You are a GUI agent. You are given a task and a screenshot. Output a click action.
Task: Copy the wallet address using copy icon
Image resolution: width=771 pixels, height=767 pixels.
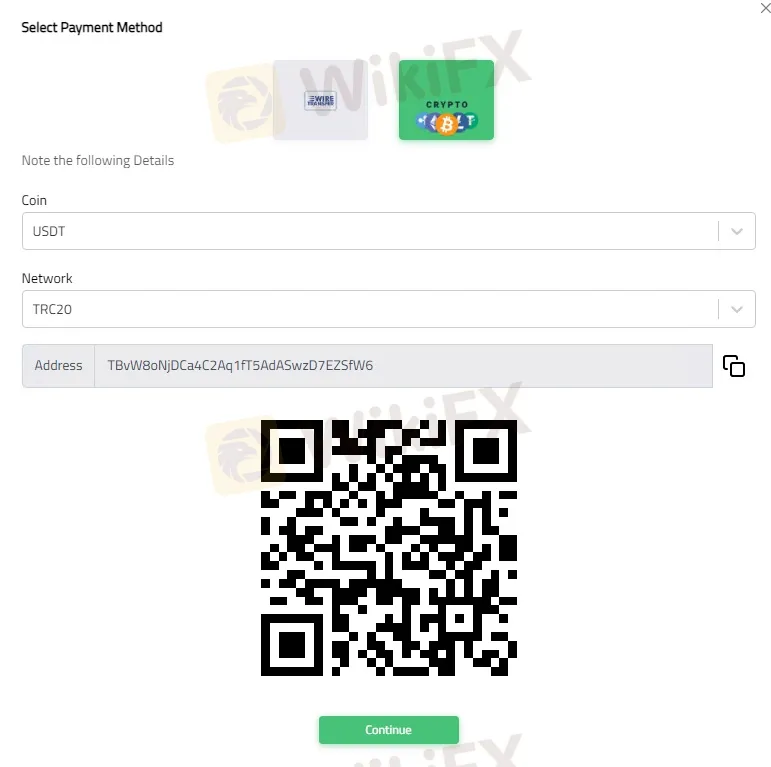pyautogui.click(x=734, y=366)
